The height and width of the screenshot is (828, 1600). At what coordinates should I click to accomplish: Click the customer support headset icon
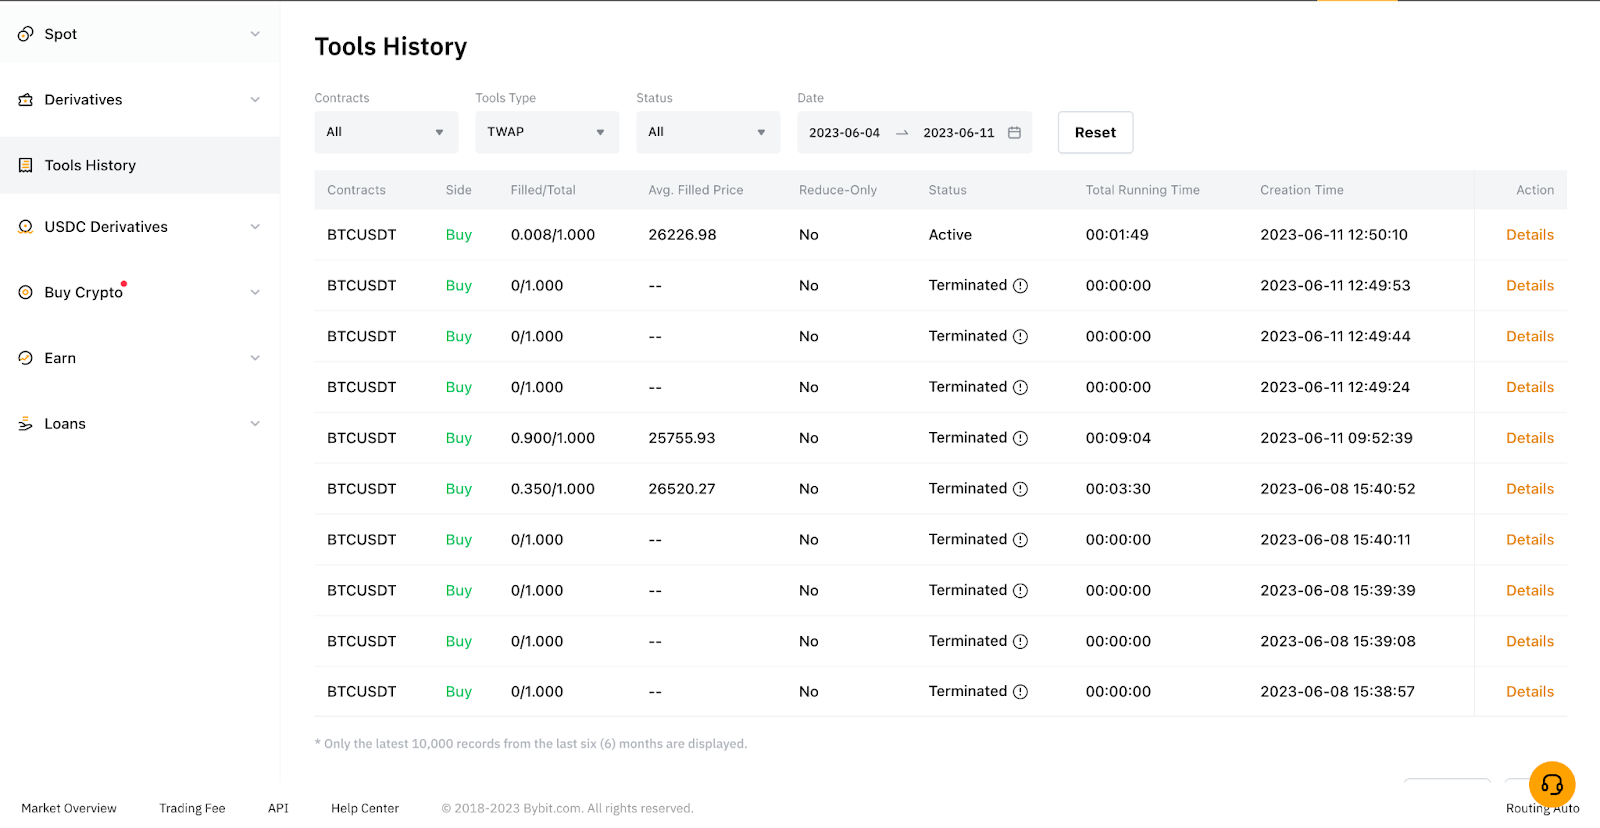1551,784
